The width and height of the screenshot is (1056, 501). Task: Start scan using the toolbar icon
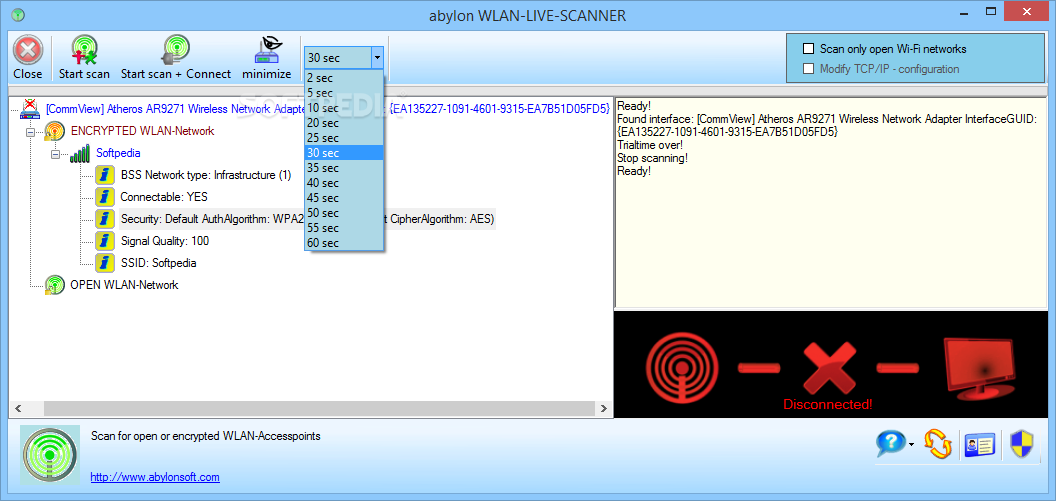click(x=84, y=51)
